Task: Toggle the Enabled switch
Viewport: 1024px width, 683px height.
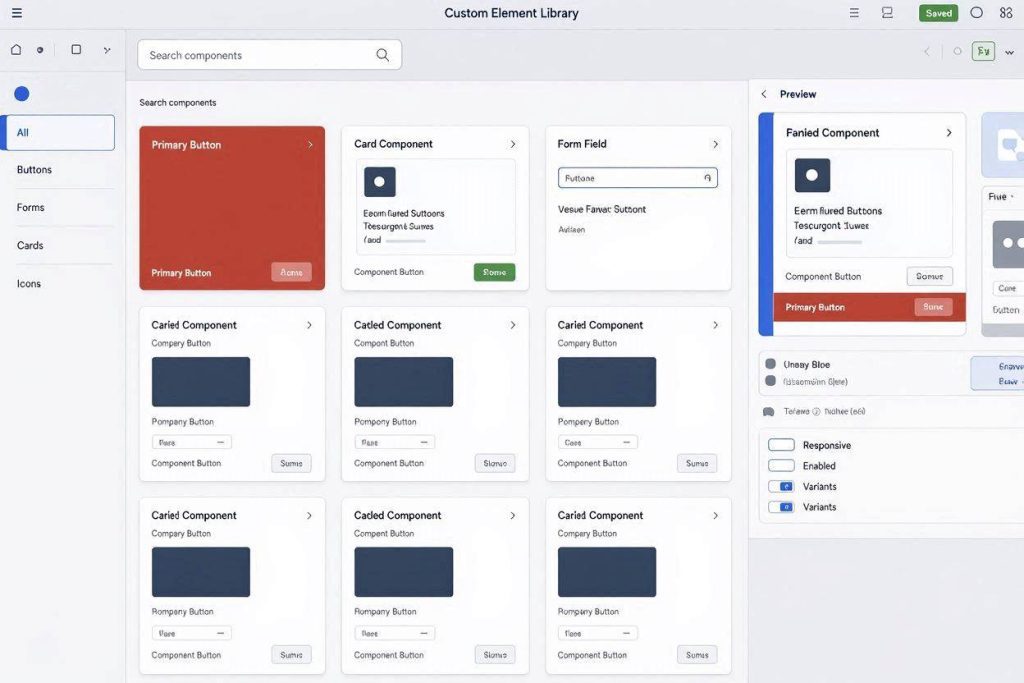Action: pyautogui.click(x=781, y=466)
